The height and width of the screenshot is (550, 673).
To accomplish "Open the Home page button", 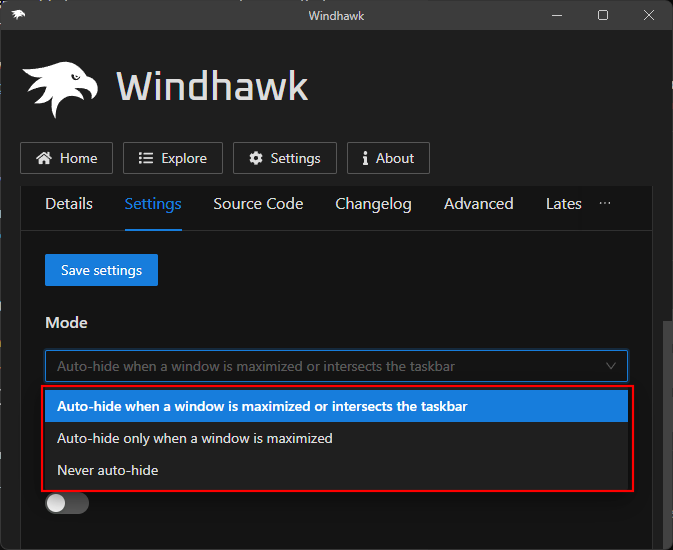I will pyautogui.click(x=67, y=158).
